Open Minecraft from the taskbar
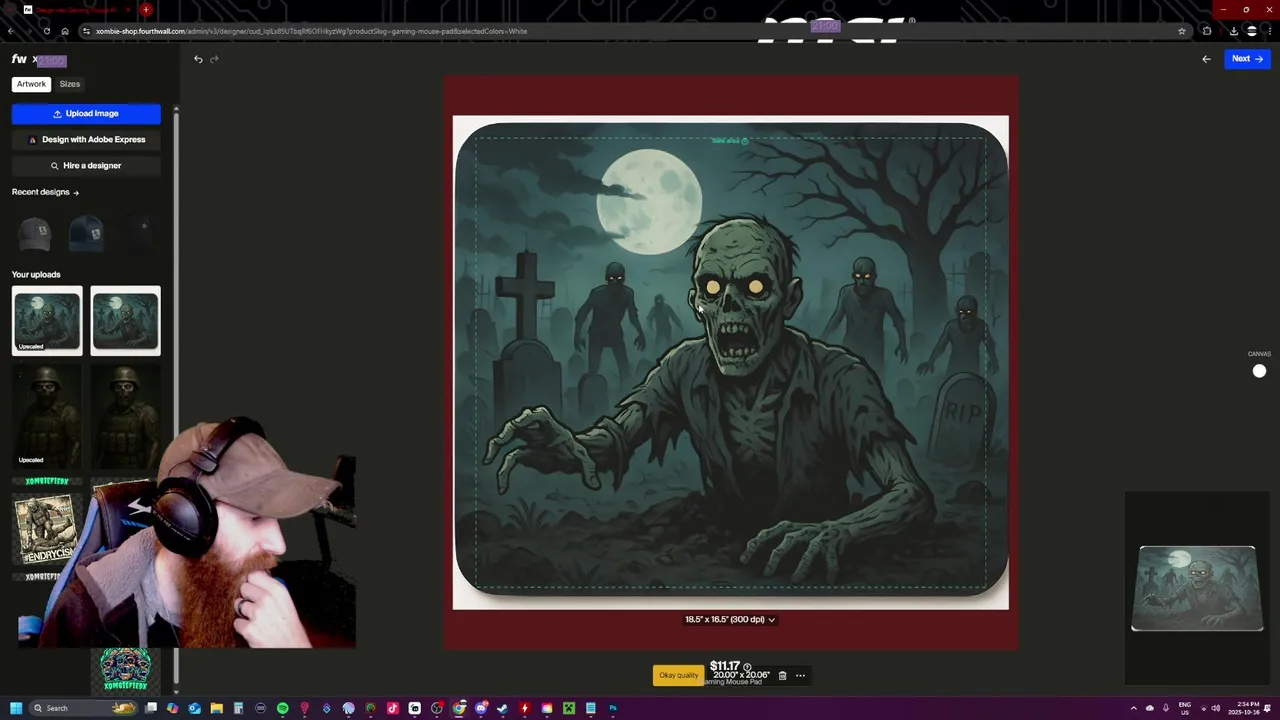The width and height of the screenshot is (1280, 720). click(569, 708)
